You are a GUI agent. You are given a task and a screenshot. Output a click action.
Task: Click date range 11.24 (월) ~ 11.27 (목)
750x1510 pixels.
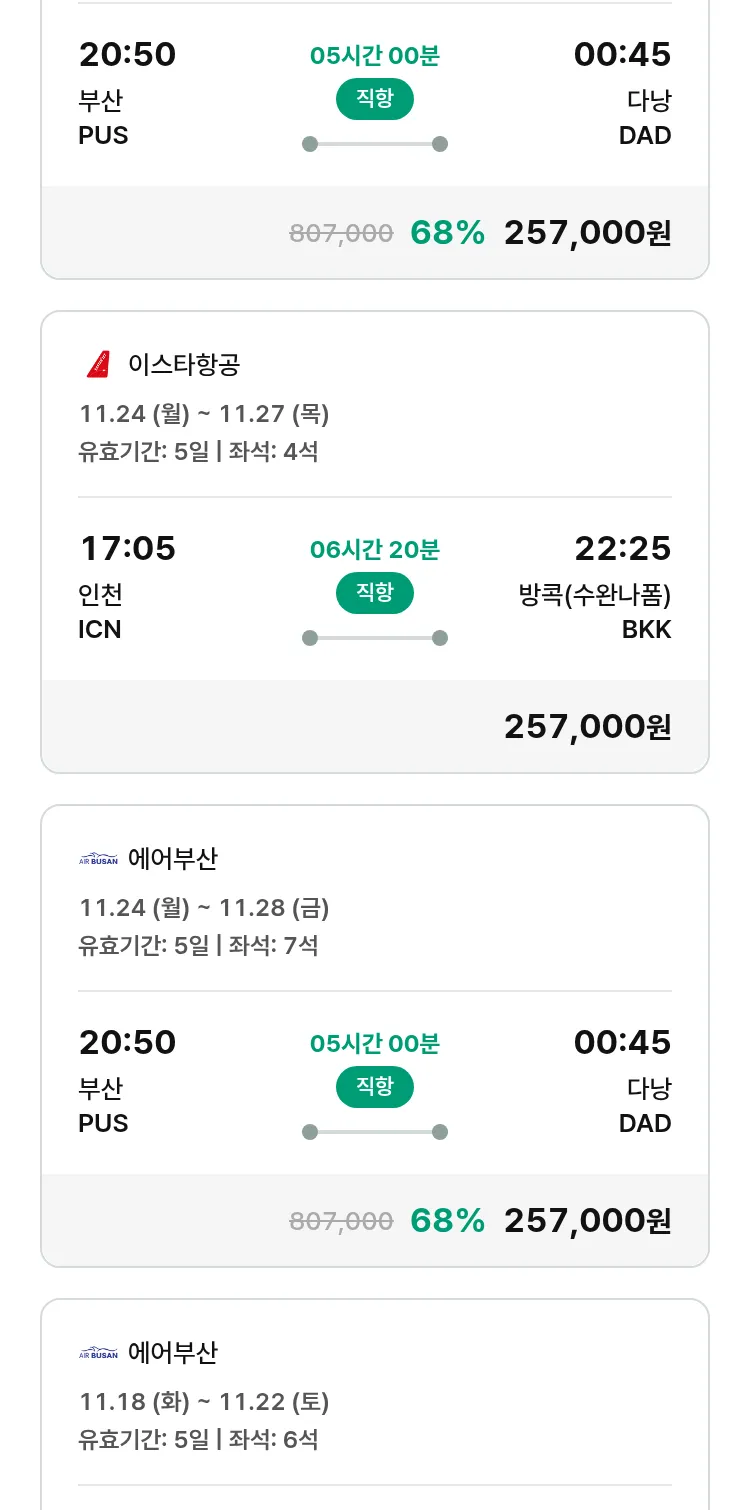(x=204, y=414)
